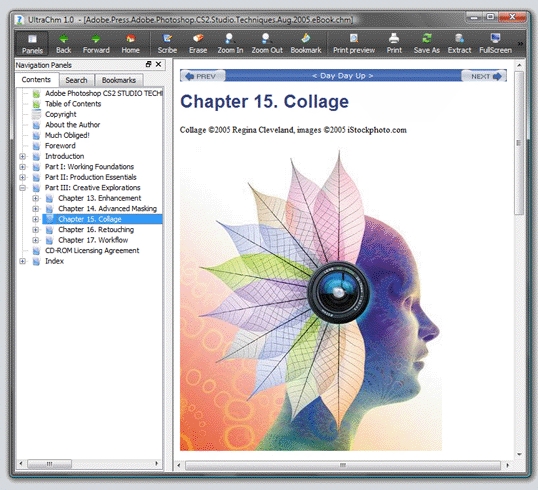Screen dimensions: 538x490
Task: Select Chapter 13. Enhancement entry
Action: click(100, 198)
